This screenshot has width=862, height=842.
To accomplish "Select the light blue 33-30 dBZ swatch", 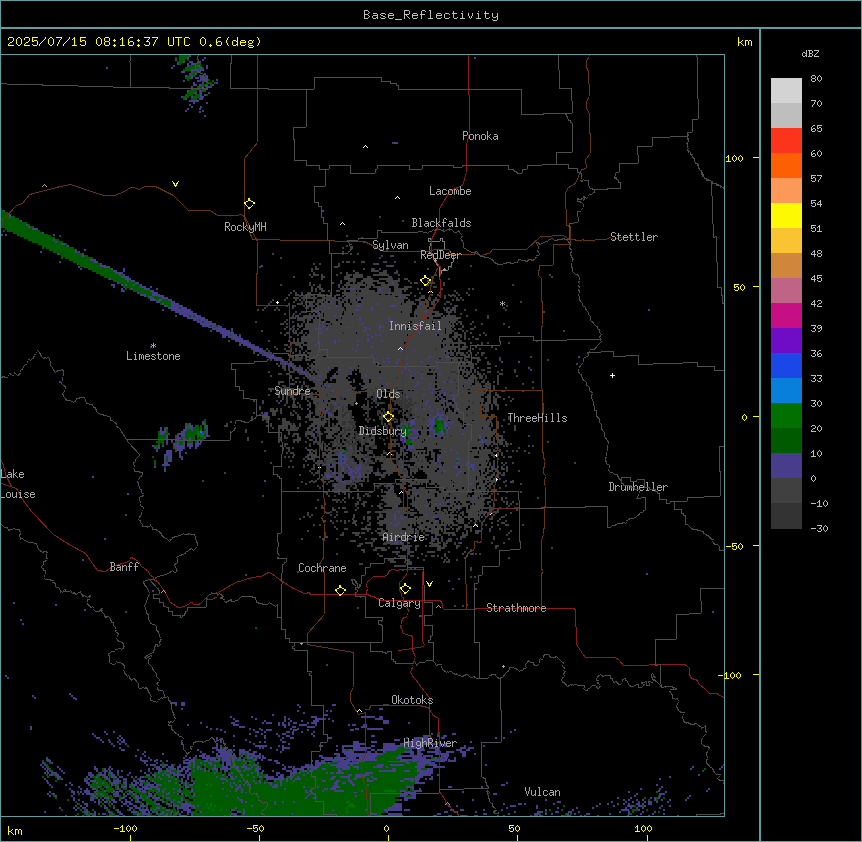I will point(786,391).
